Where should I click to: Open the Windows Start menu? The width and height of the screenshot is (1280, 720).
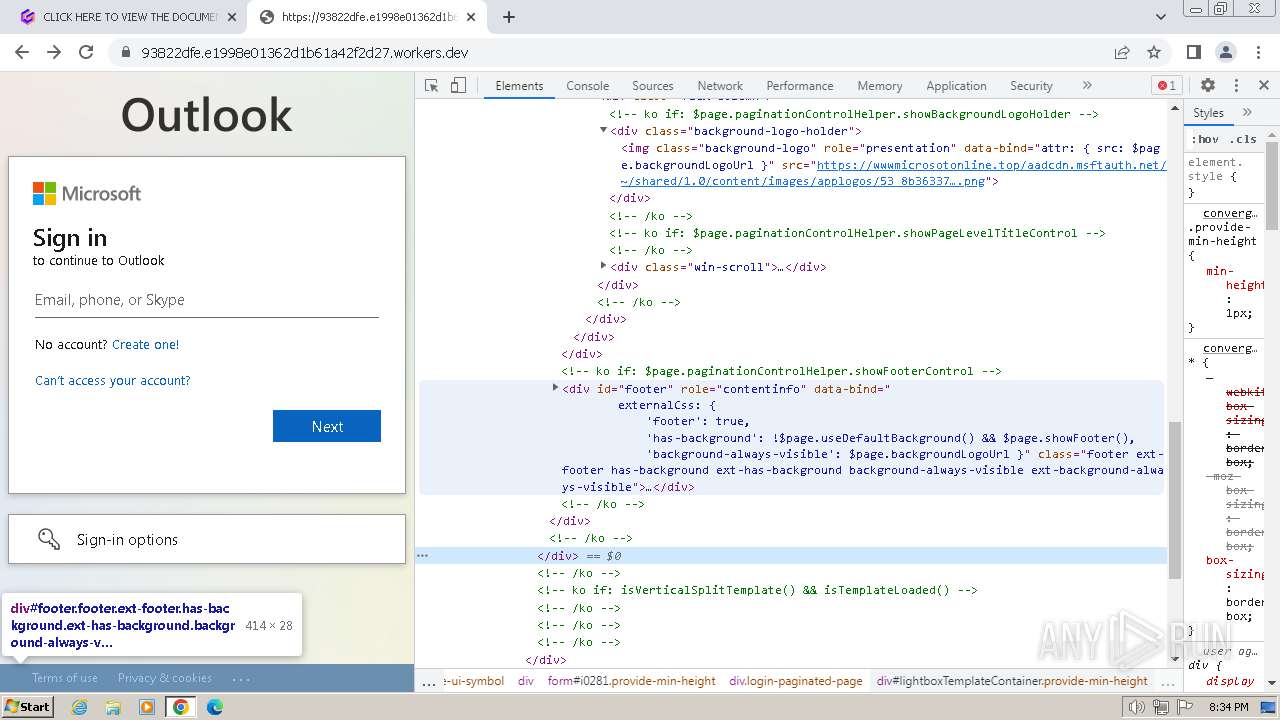27,707
